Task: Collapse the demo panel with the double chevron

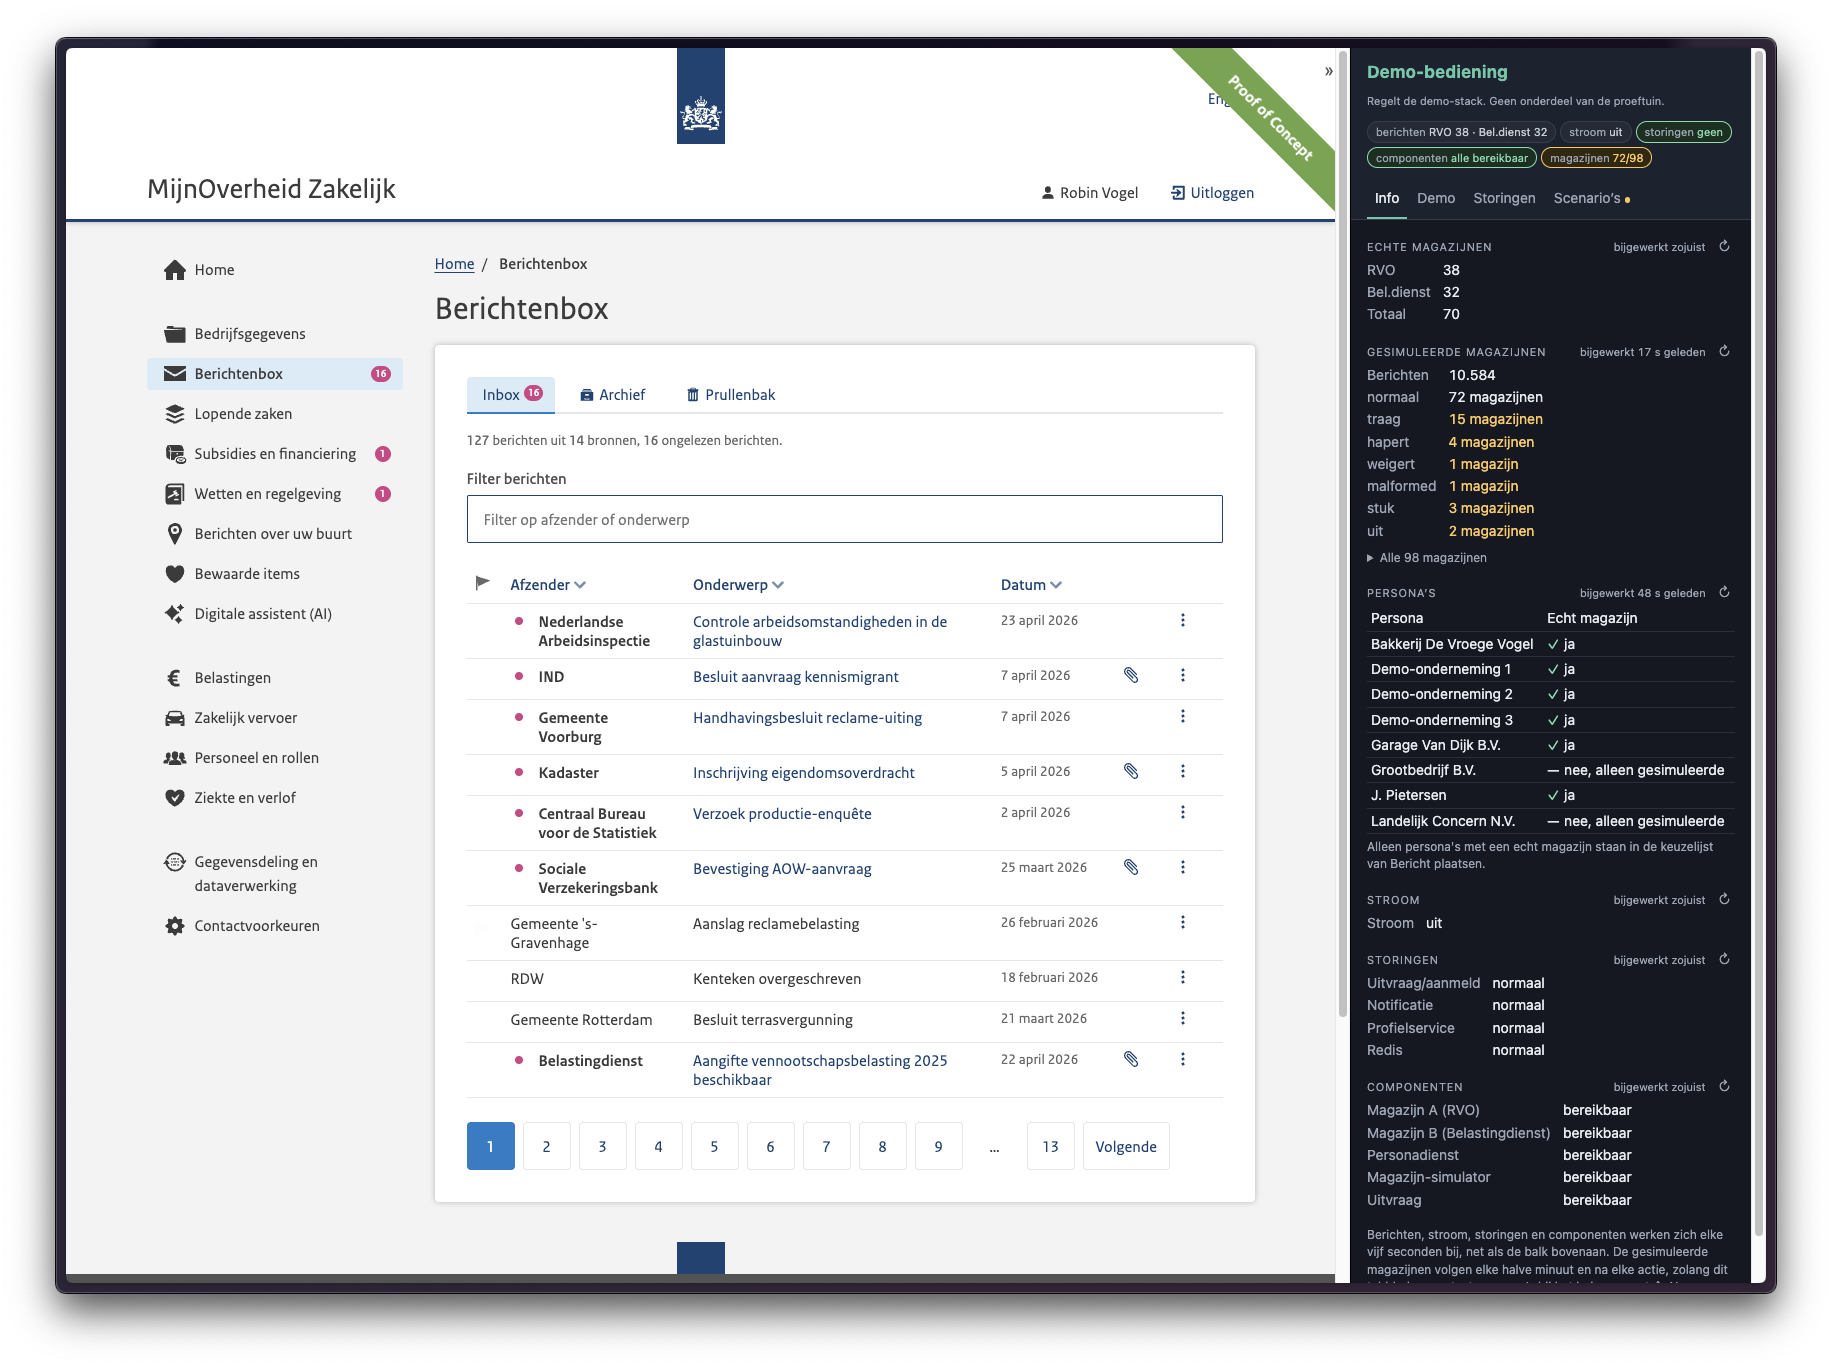Action: pyautogui.click(x=1329, y=71)
